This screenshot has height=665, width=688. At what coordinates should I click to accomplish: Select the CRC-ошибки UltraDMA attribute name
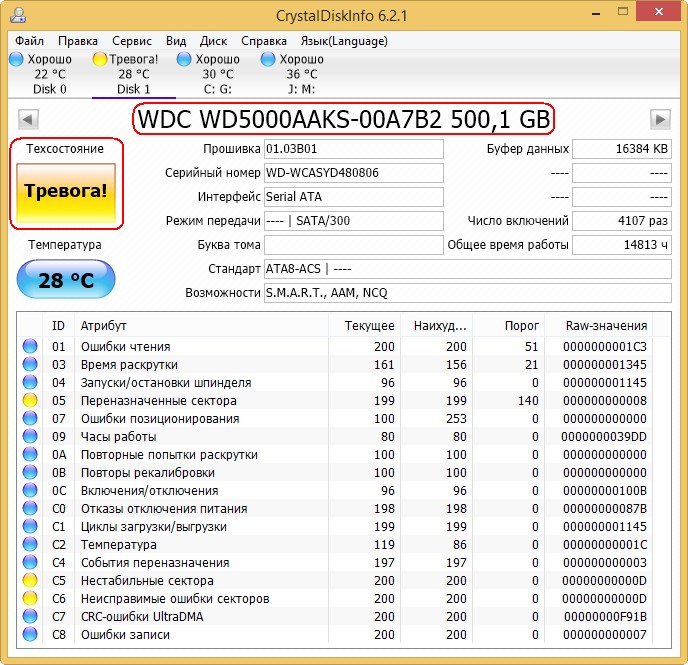coord(142,616)
